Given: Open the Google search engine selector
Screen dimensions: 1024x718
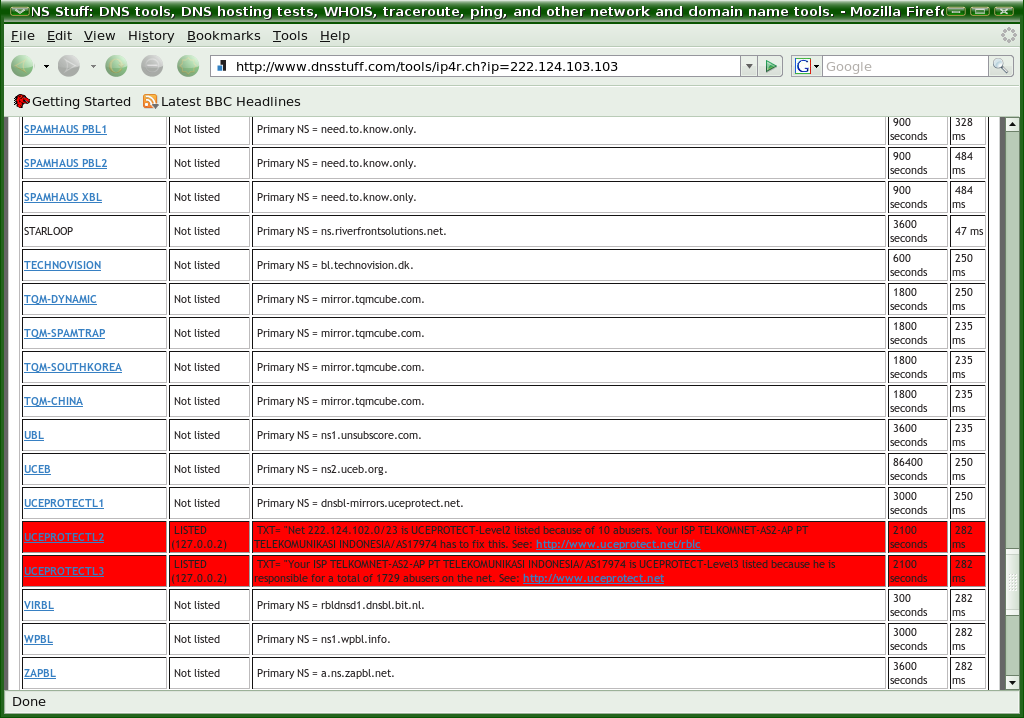Looking at the screenshot, I should (x=807, y=66).
